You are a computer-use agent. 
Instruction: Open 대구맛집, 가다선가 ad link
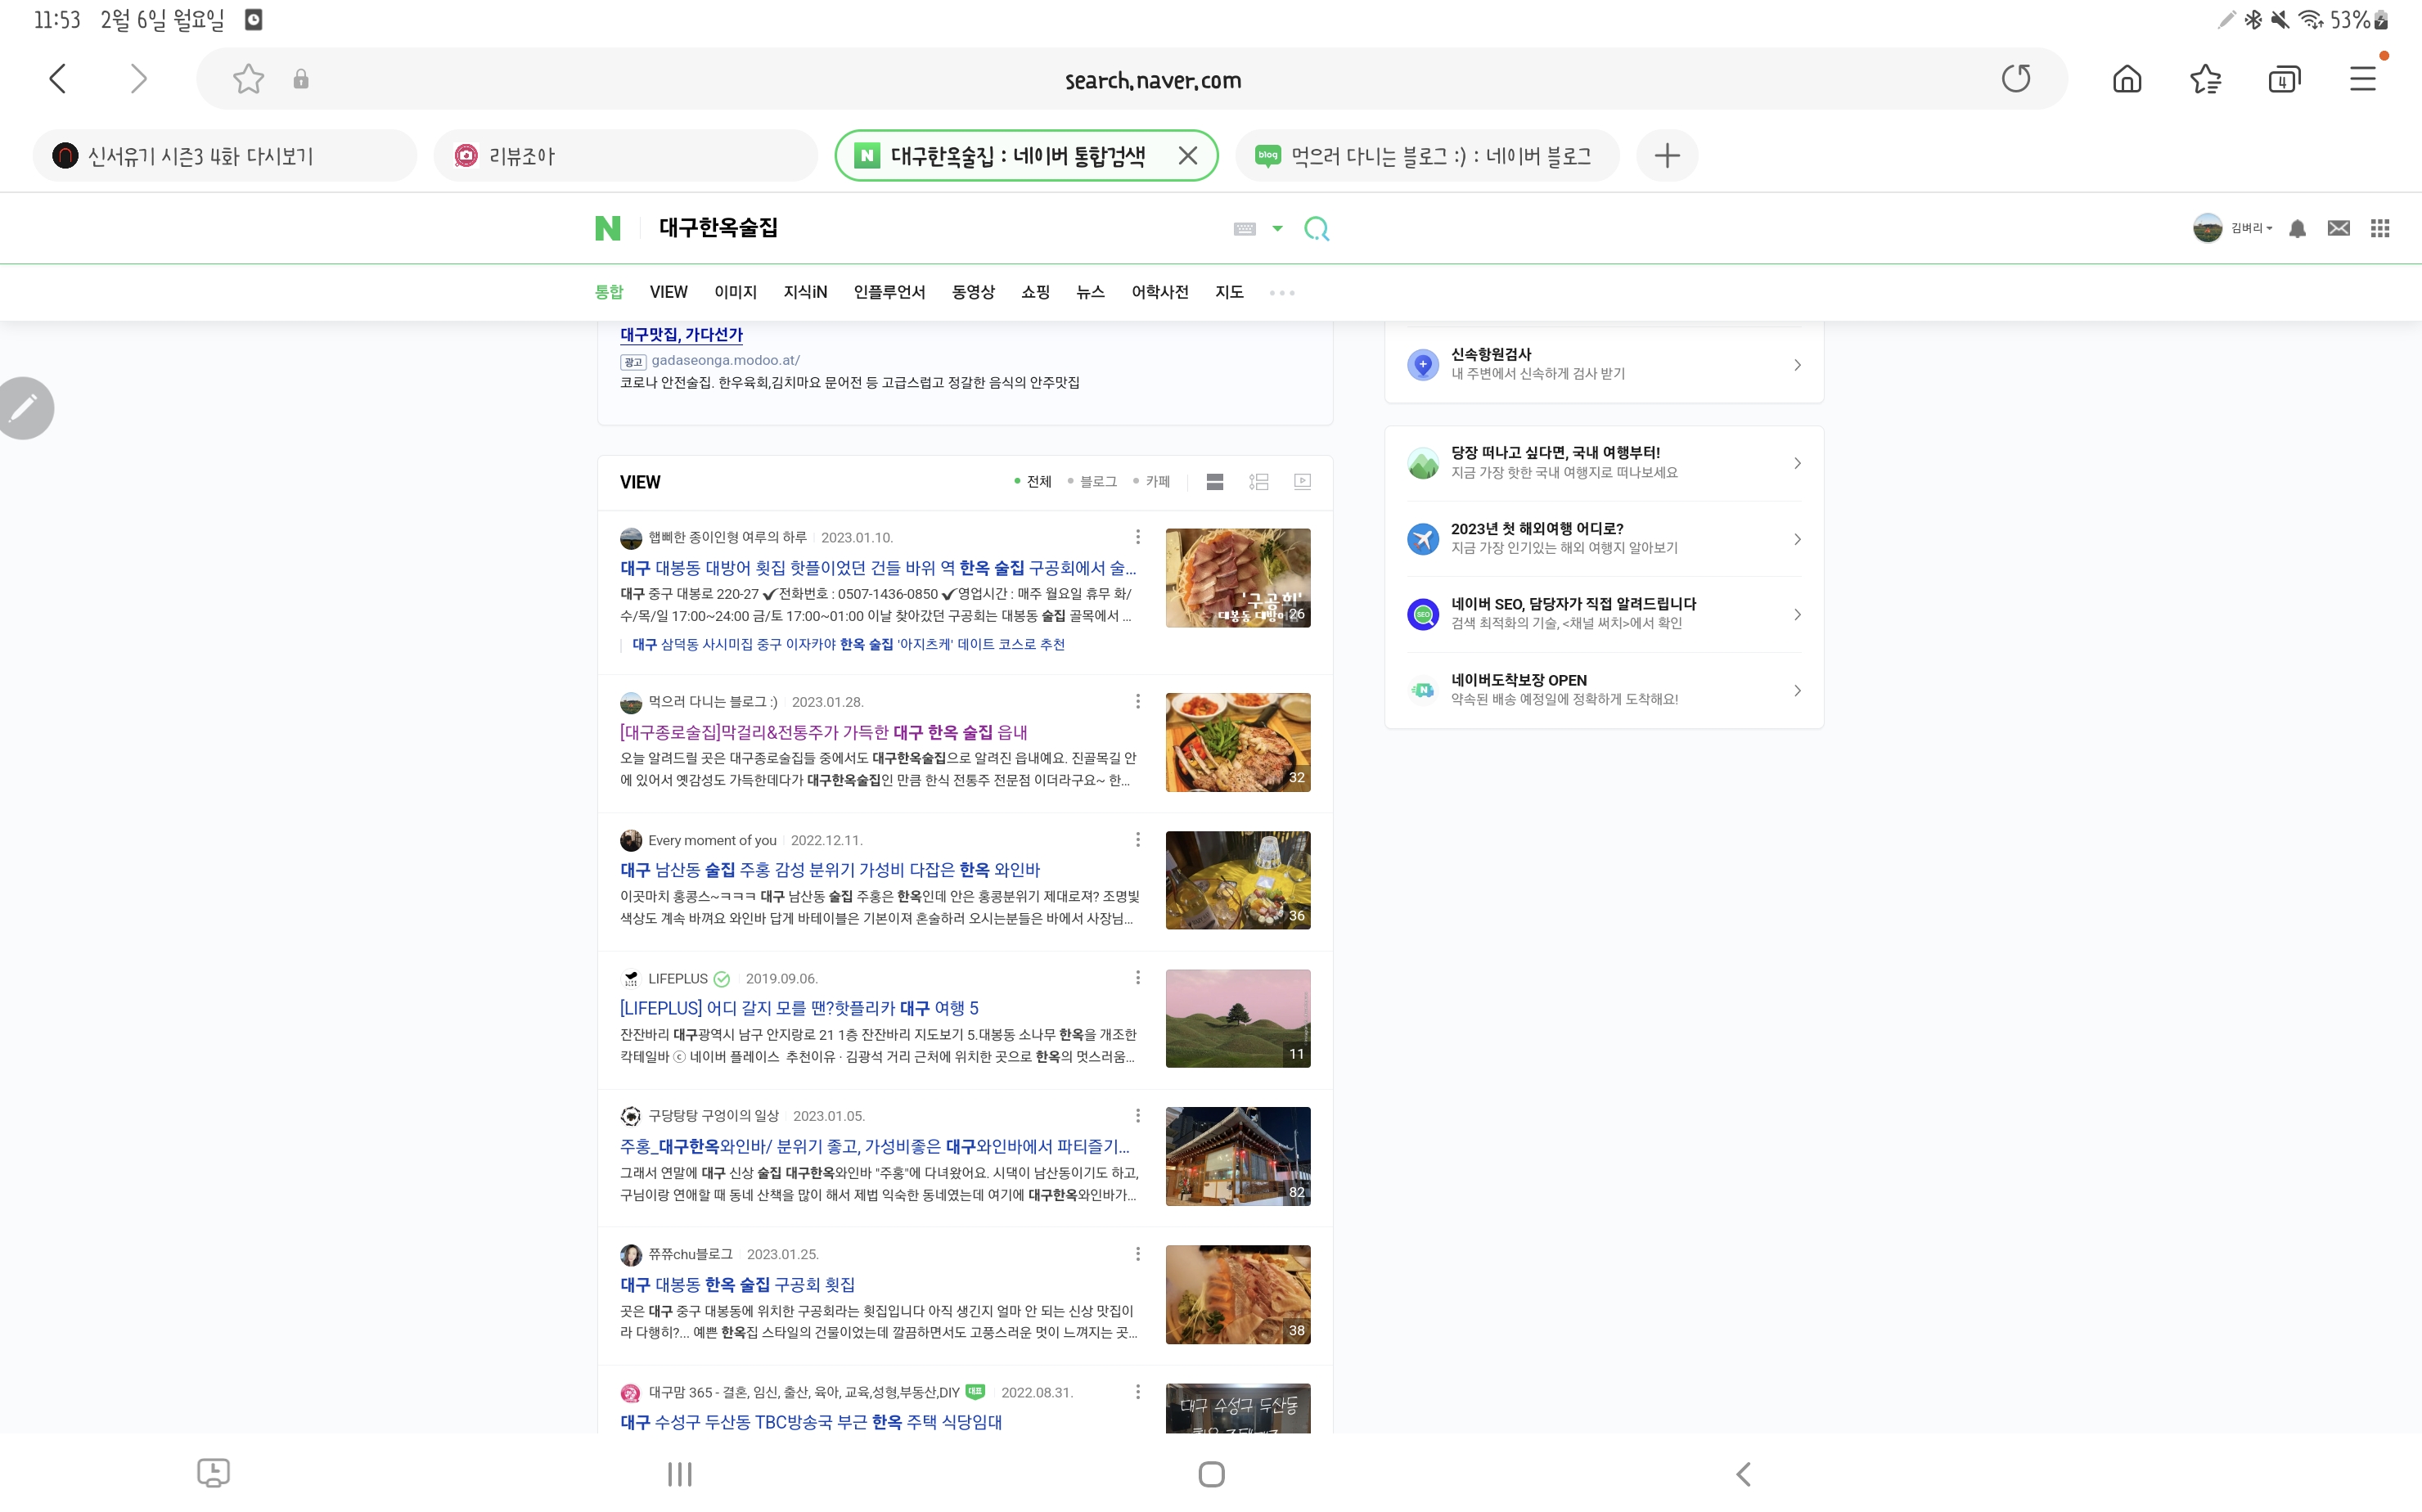681,335
